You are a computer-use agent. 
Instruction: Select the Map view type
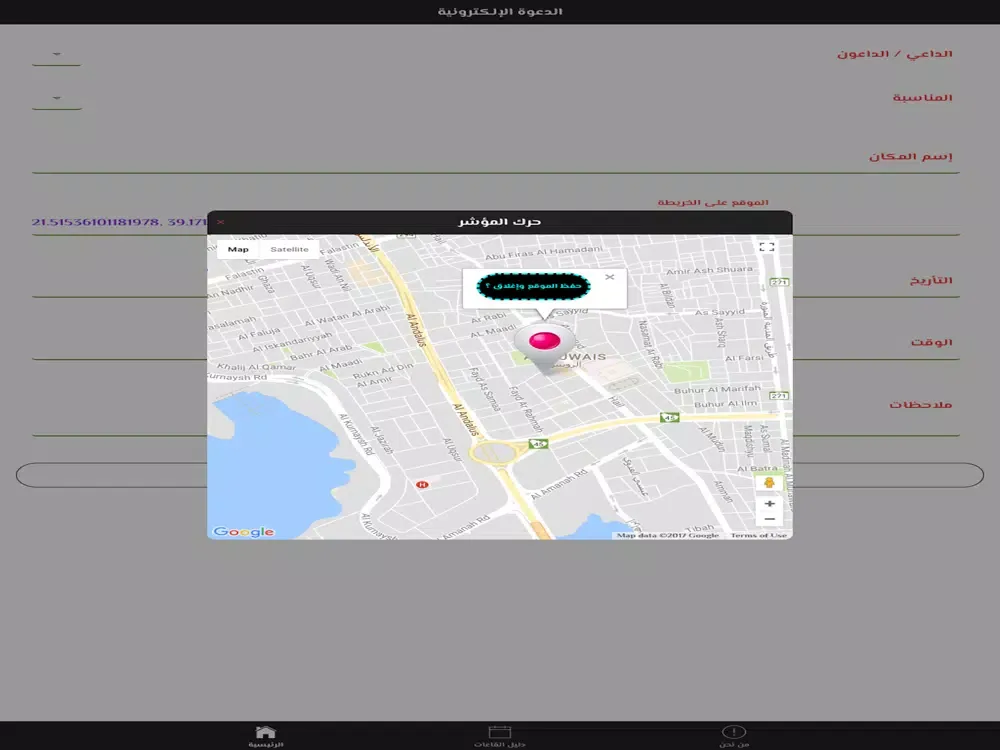coord(238,249)
